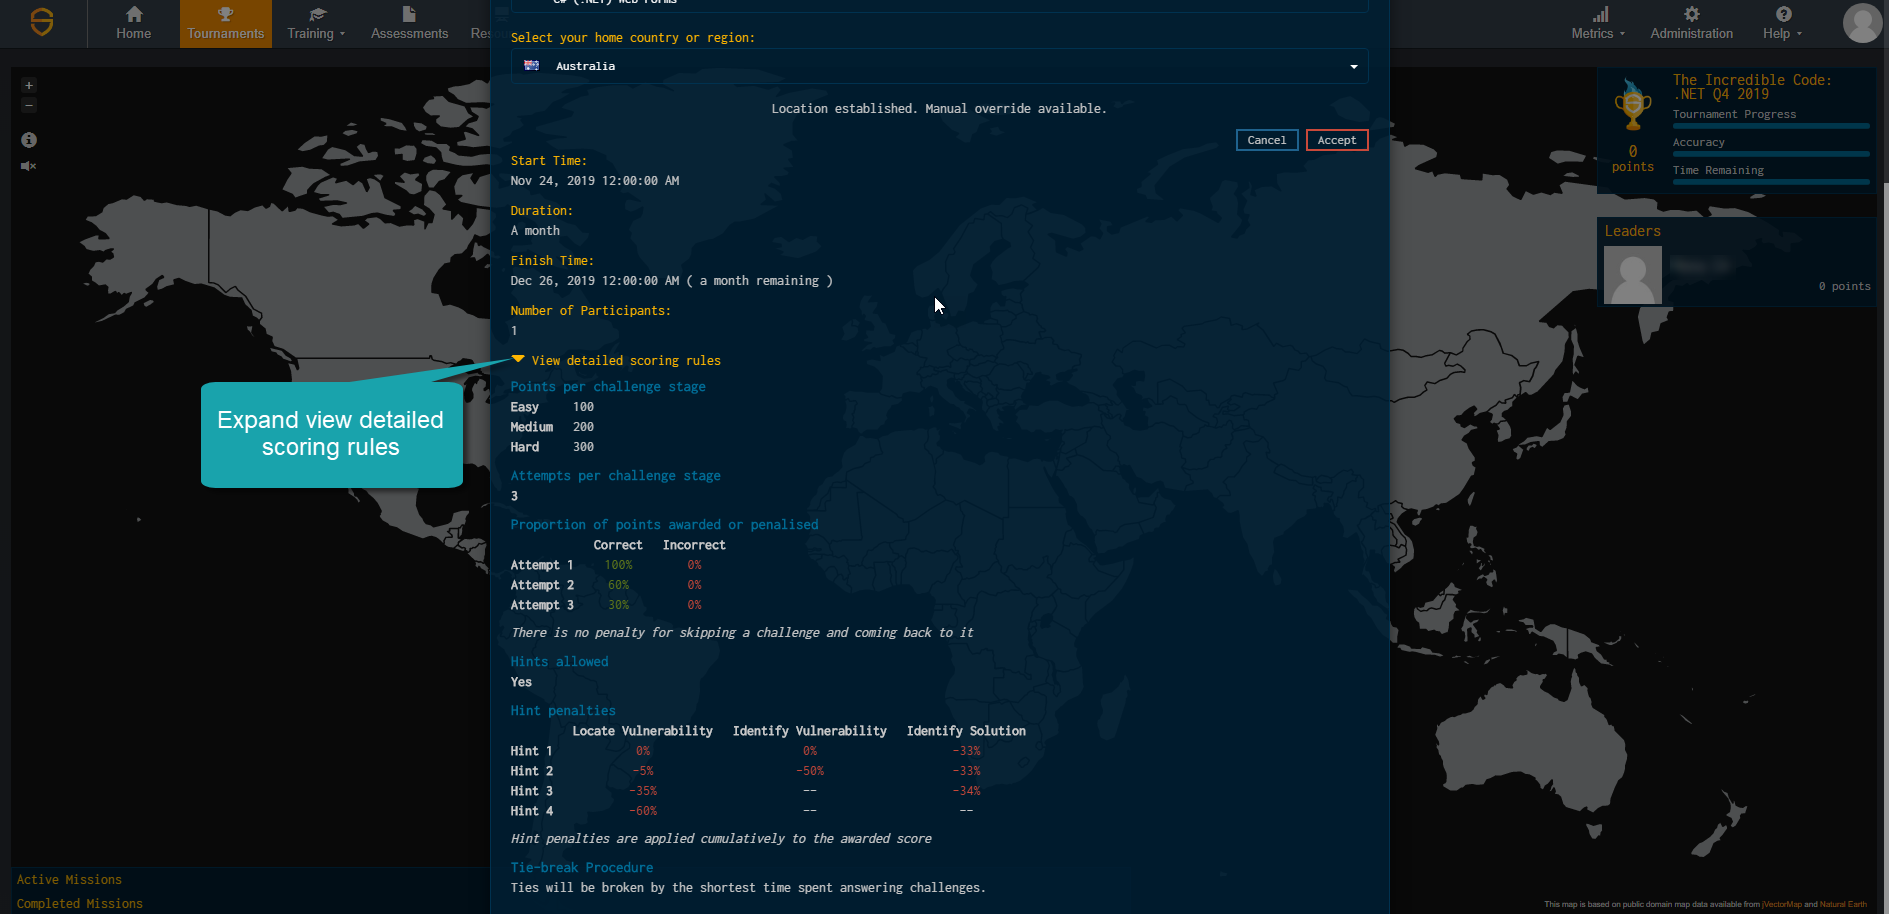1889x914 pixels.
Task: Expand the Metrics dropdown menu
Action: [1597, 23]
